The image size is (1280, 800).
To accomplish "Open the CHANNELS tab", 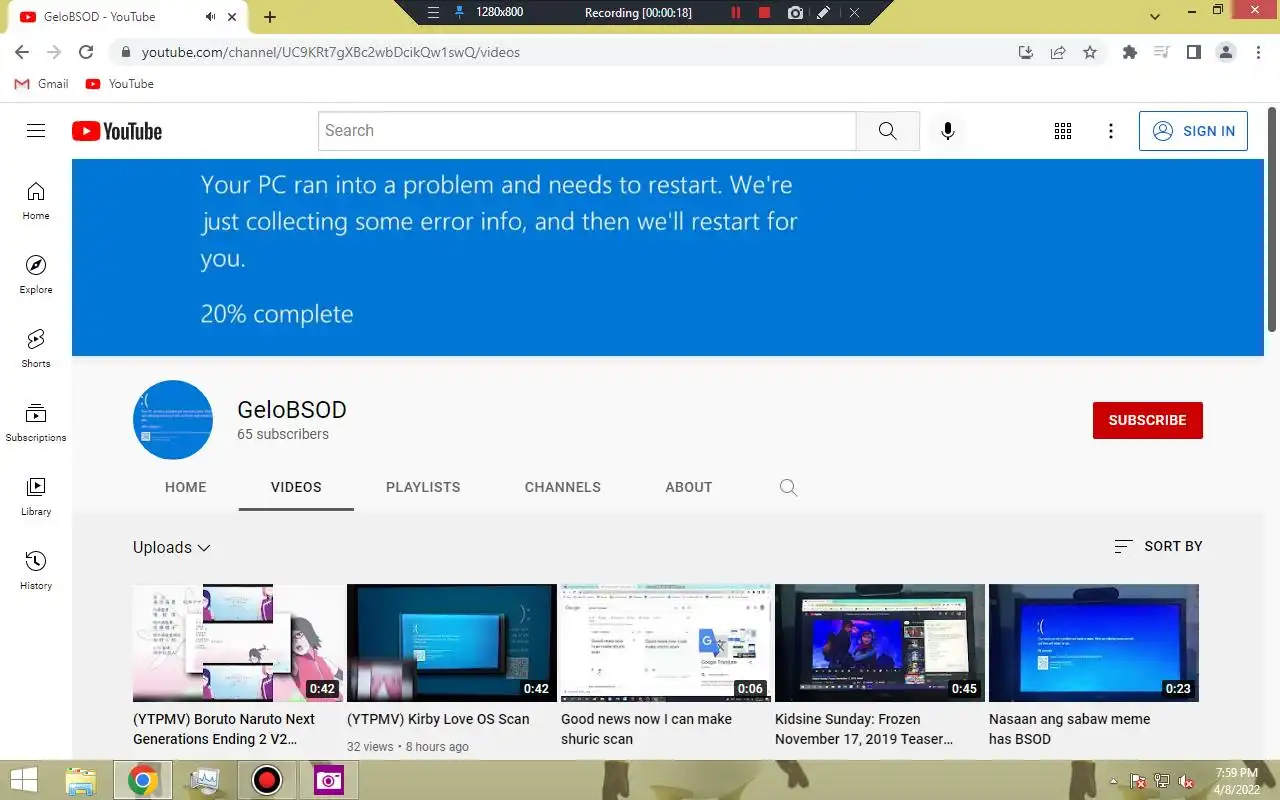I will tap(563, 487).
